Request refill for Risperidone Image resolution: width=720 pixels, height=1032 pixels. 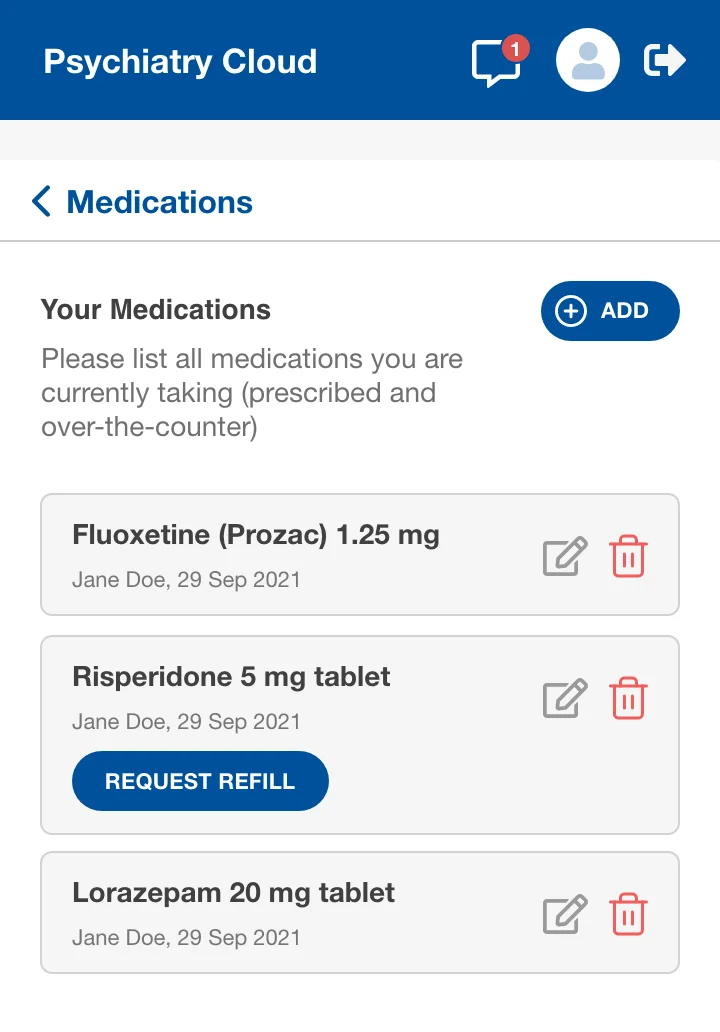point(200,781)
